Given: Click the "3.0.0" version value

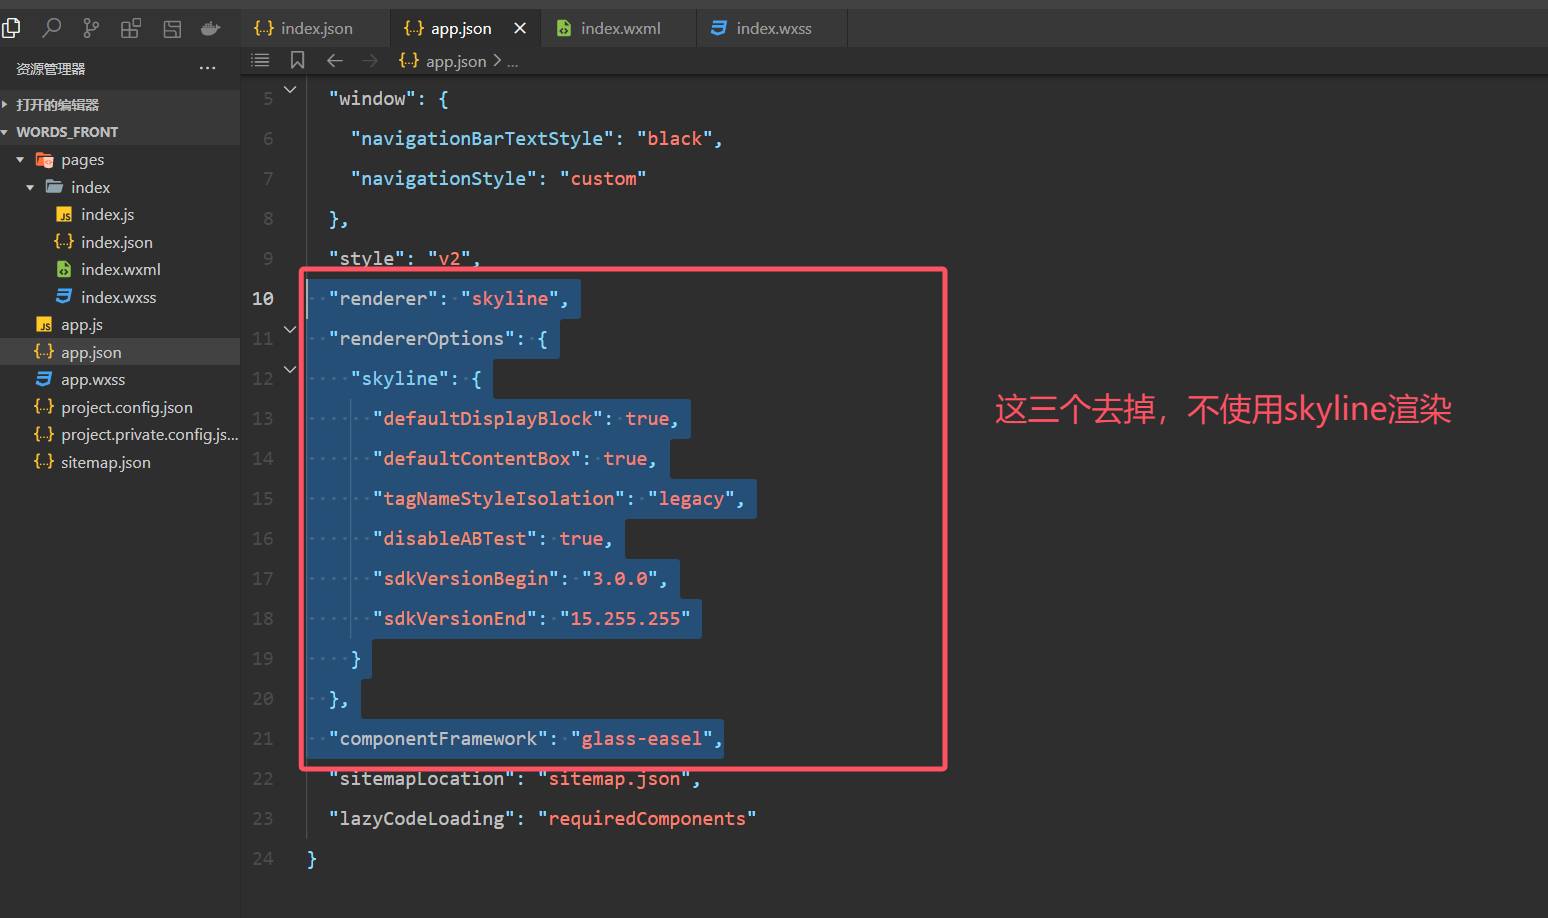Looking at the screenshot, I should pos(620,579).
